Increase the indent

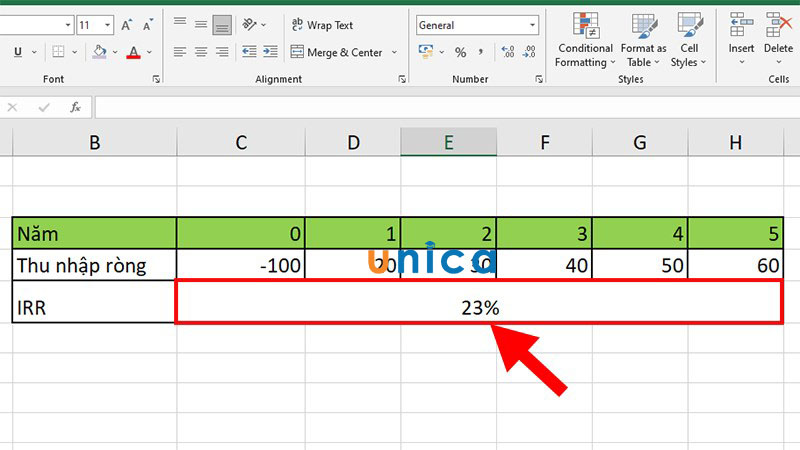click(270, 52)
